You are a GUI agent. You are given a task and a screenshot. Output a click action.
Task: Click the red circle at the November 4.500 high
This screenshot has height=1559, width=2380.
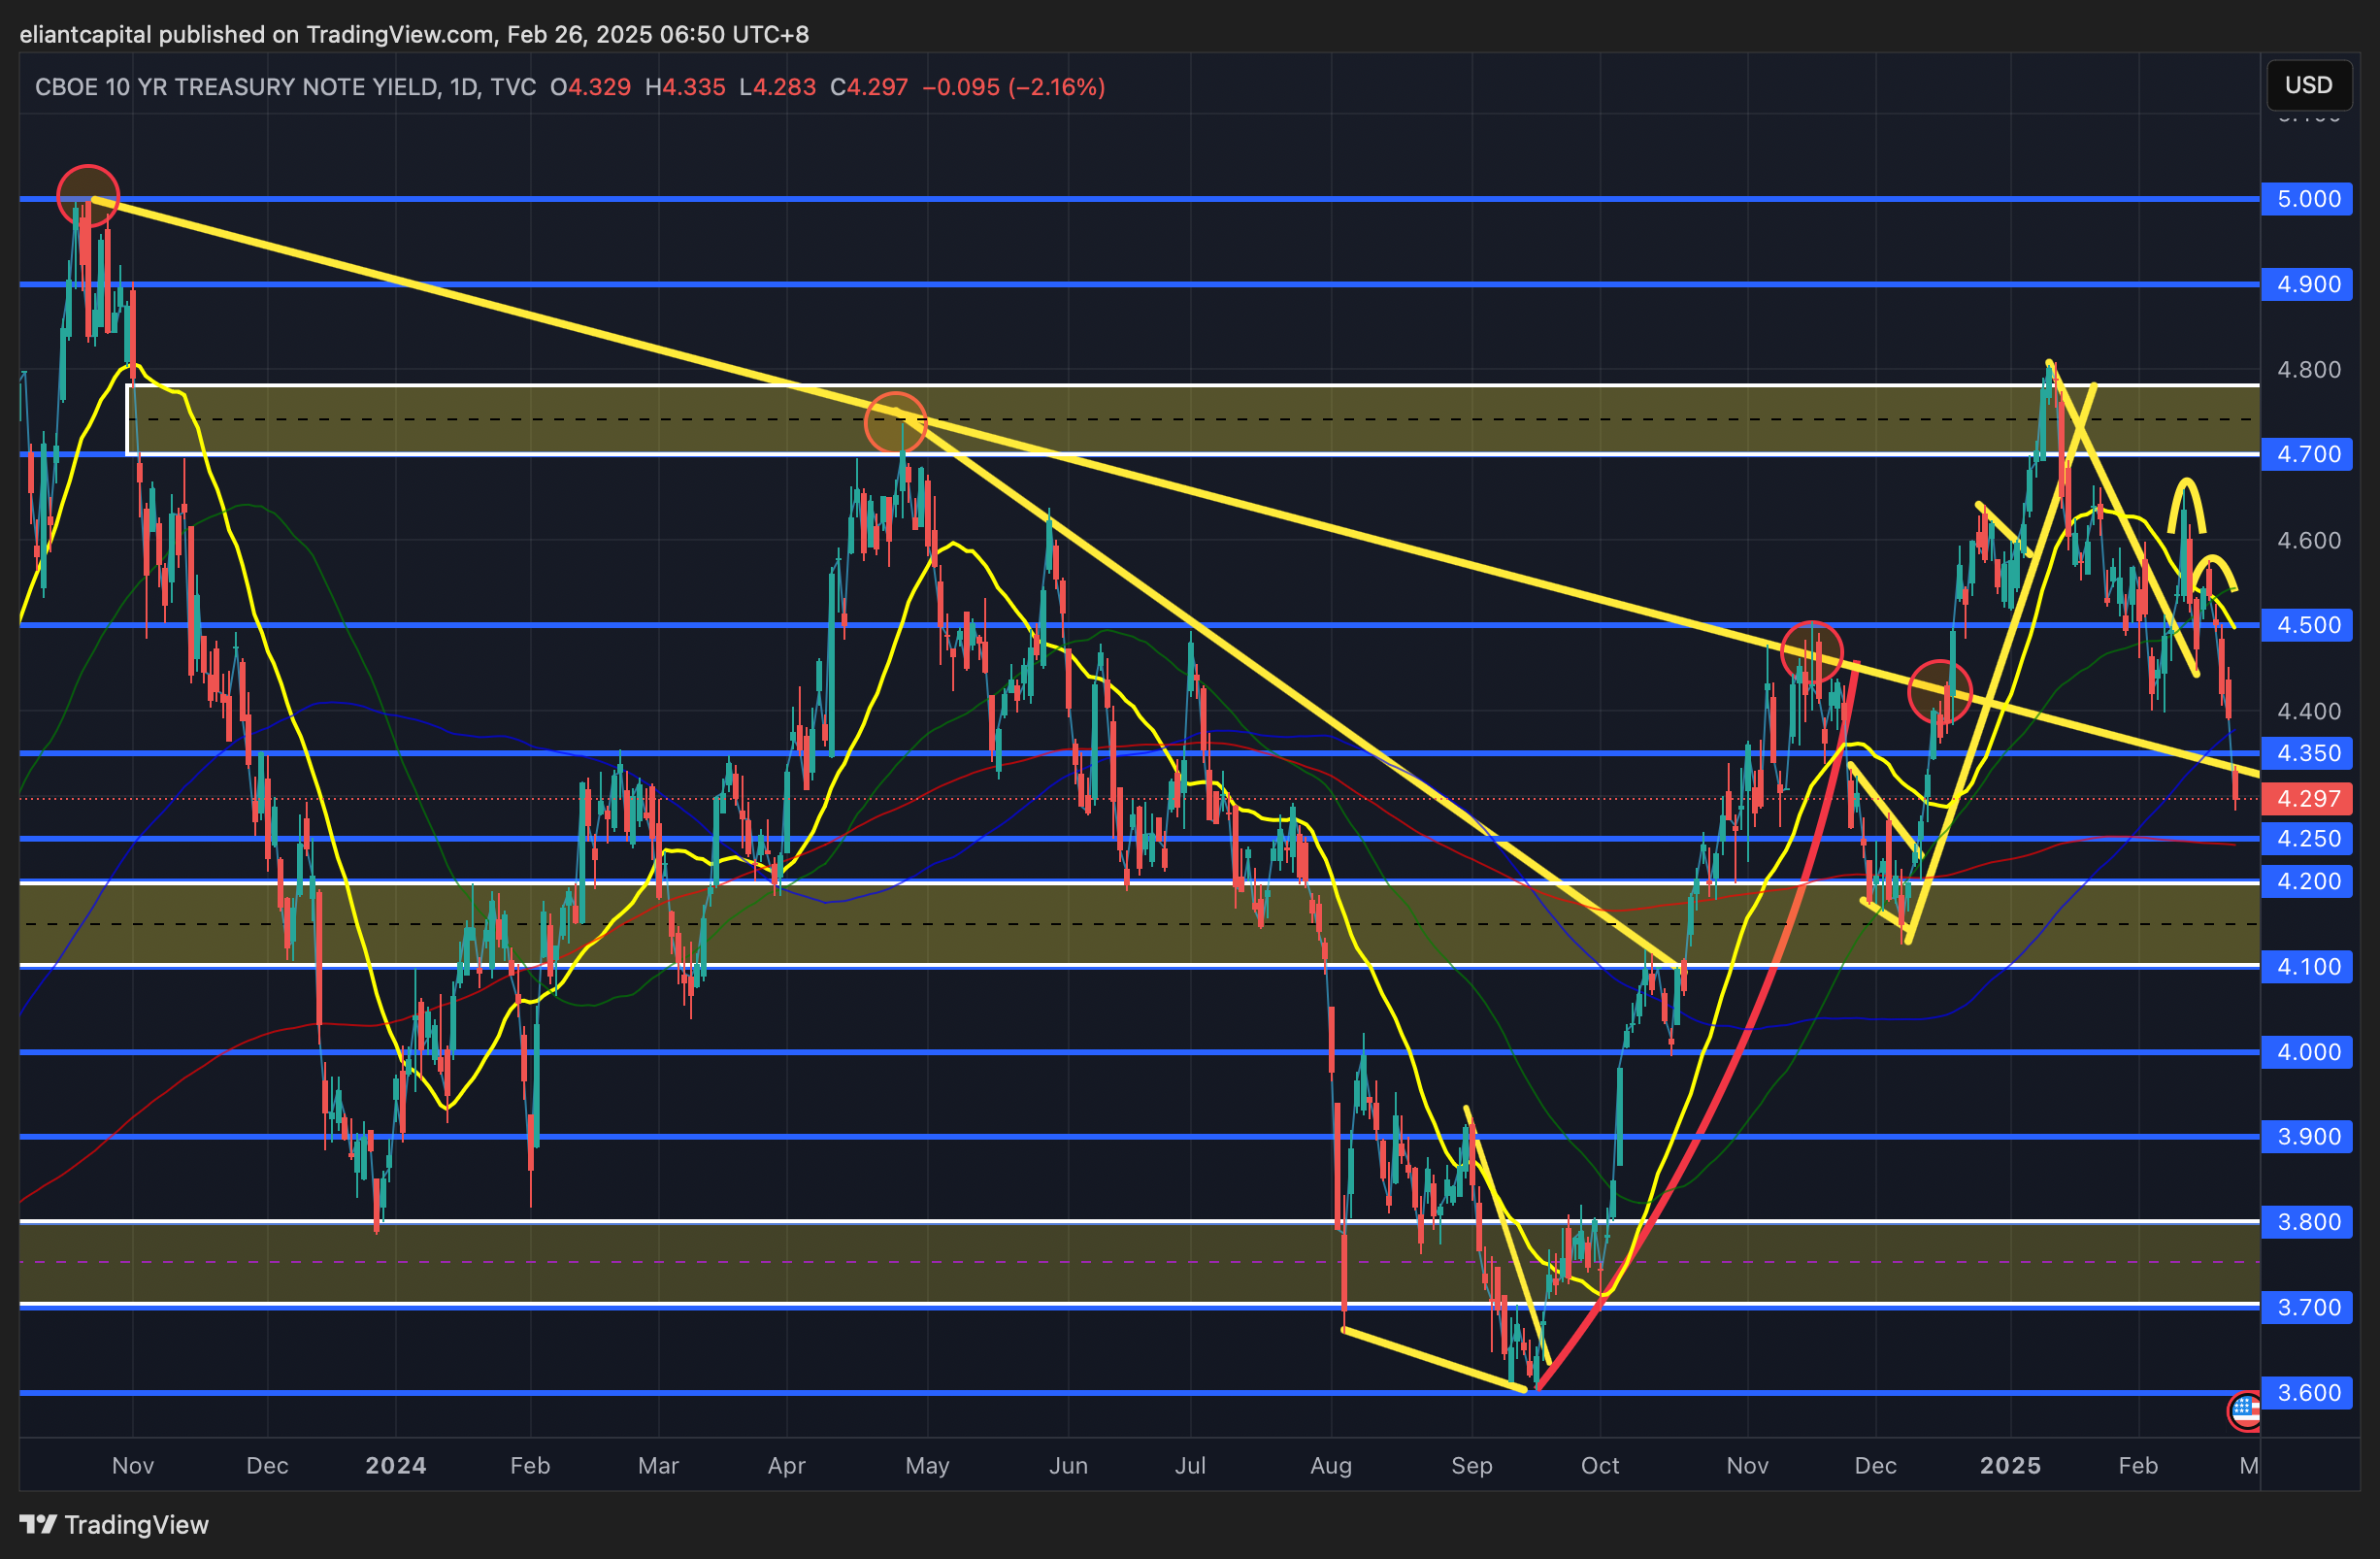click(x=1811, y=651)
